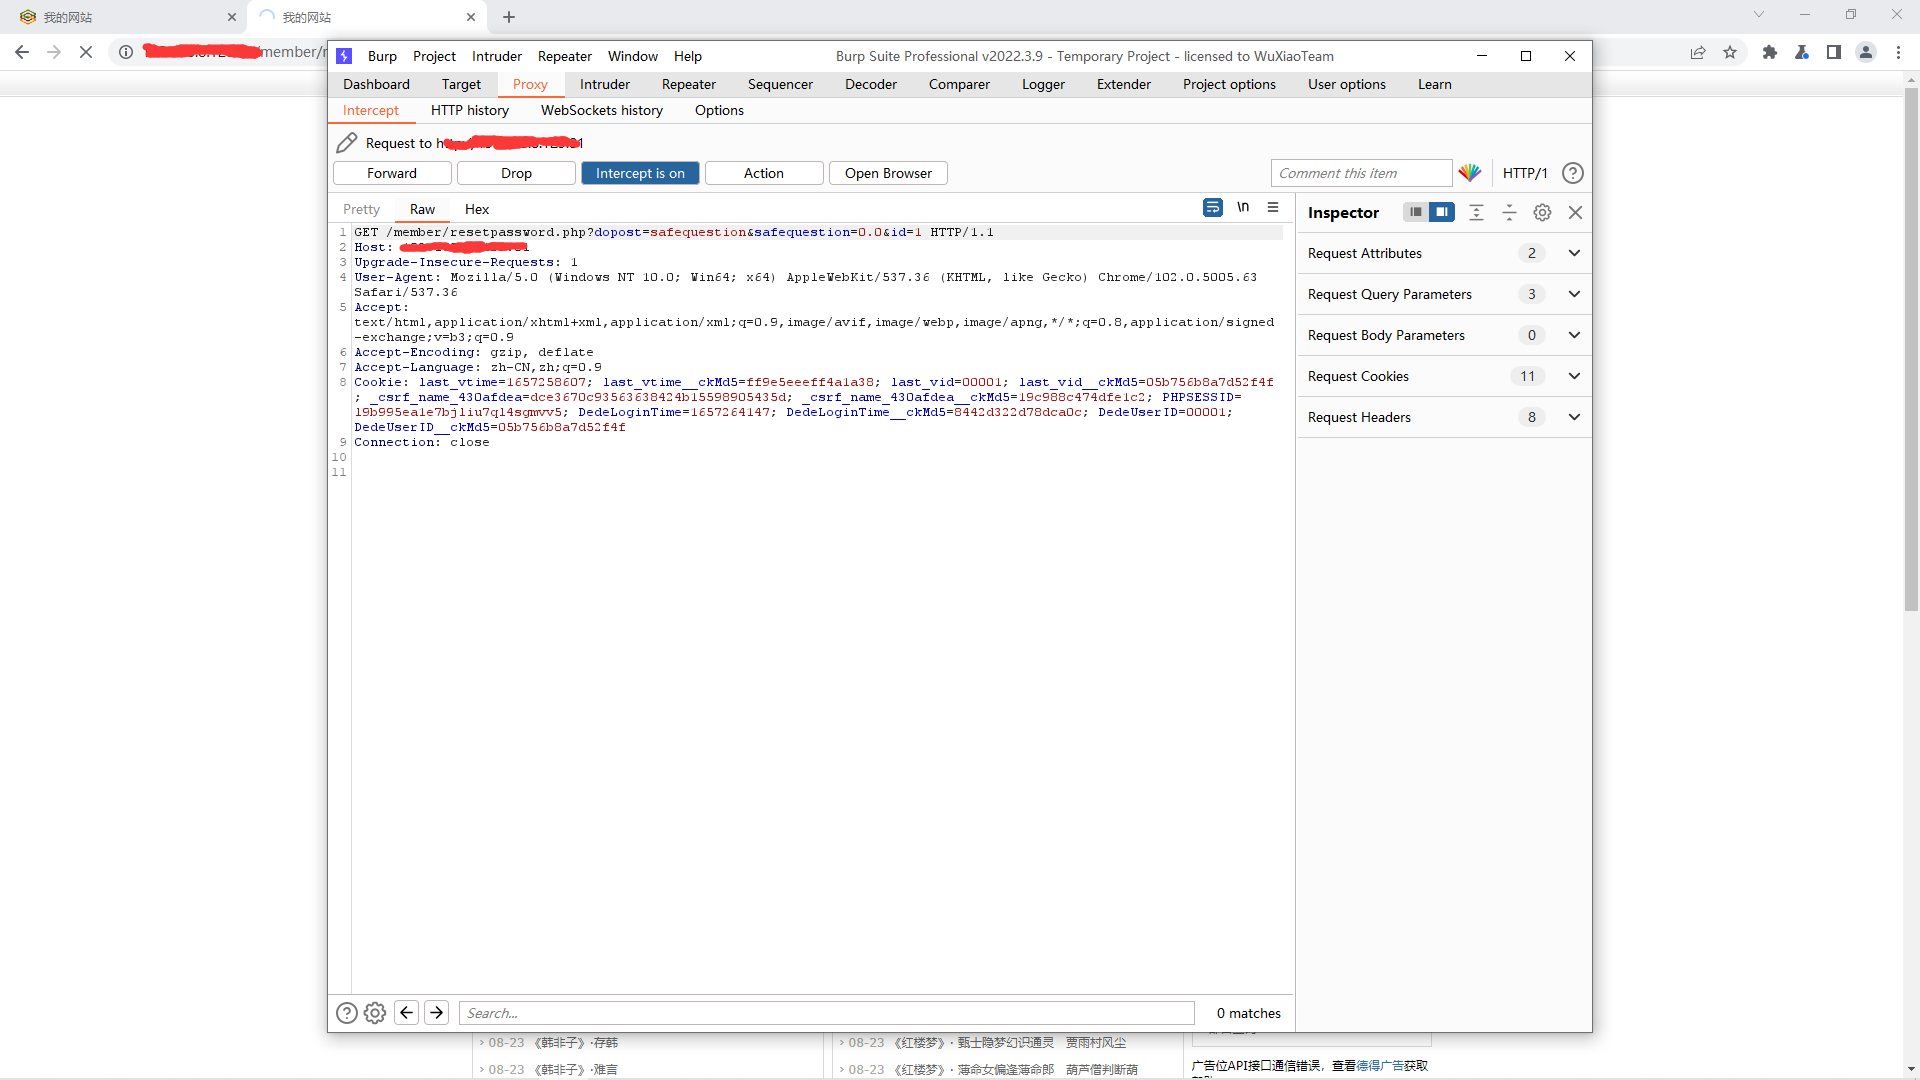Go to previous search match arrow
The image size is (1920, 1080).
tap(406, 1013)
